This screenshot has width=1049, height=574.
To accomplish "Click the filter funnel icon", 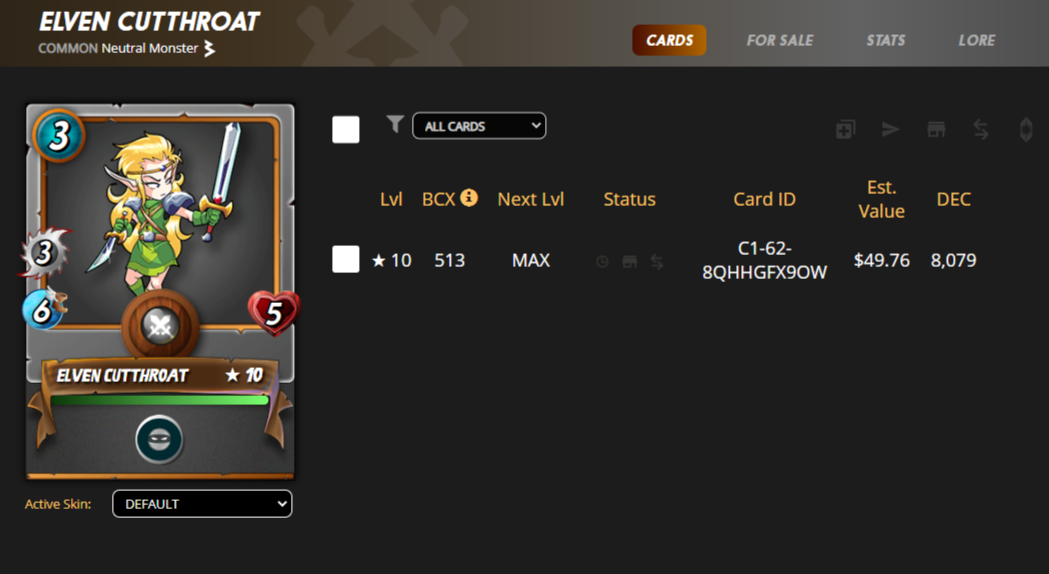I will click(x=395, y=124).
